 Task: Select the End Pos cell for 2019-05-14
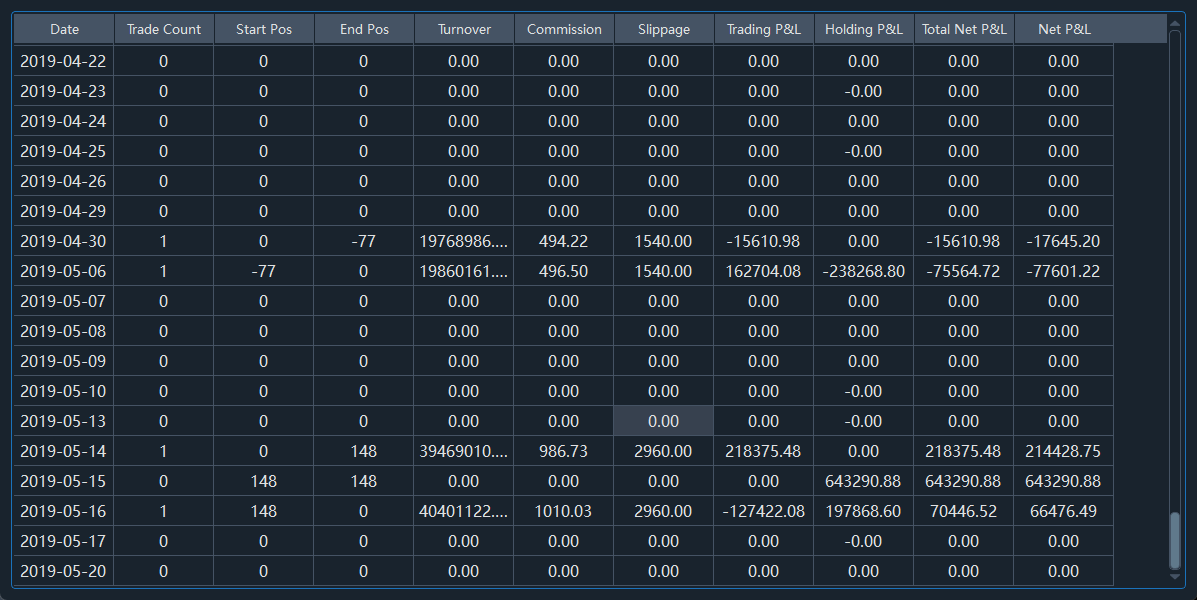click(x=364, y=451)
